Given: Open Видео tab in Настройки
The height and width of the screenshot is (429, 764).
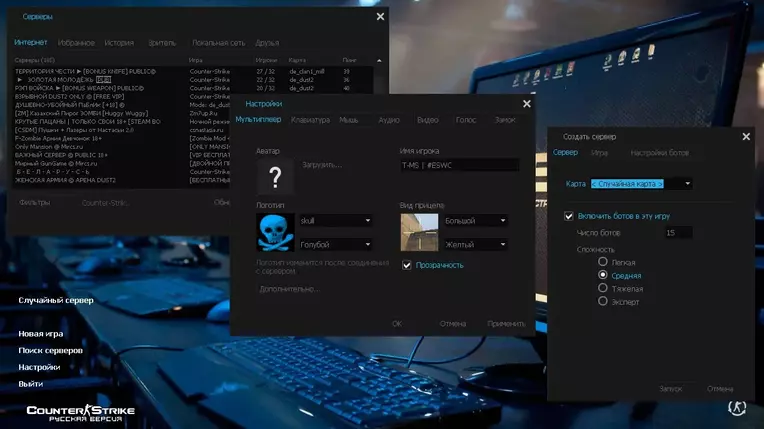Looking at the screenshot, I should tap(428, 120).
